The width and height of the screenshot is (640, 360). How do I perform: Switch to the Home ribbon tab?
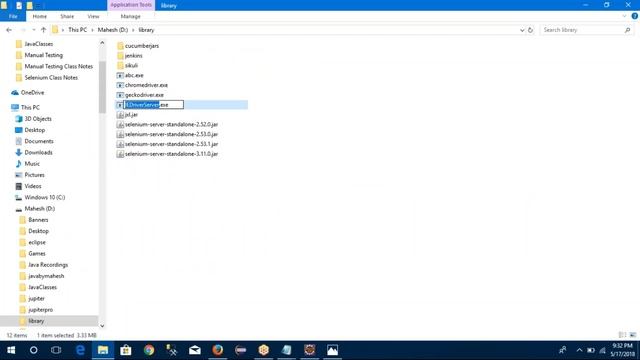[x=40, y=16]
